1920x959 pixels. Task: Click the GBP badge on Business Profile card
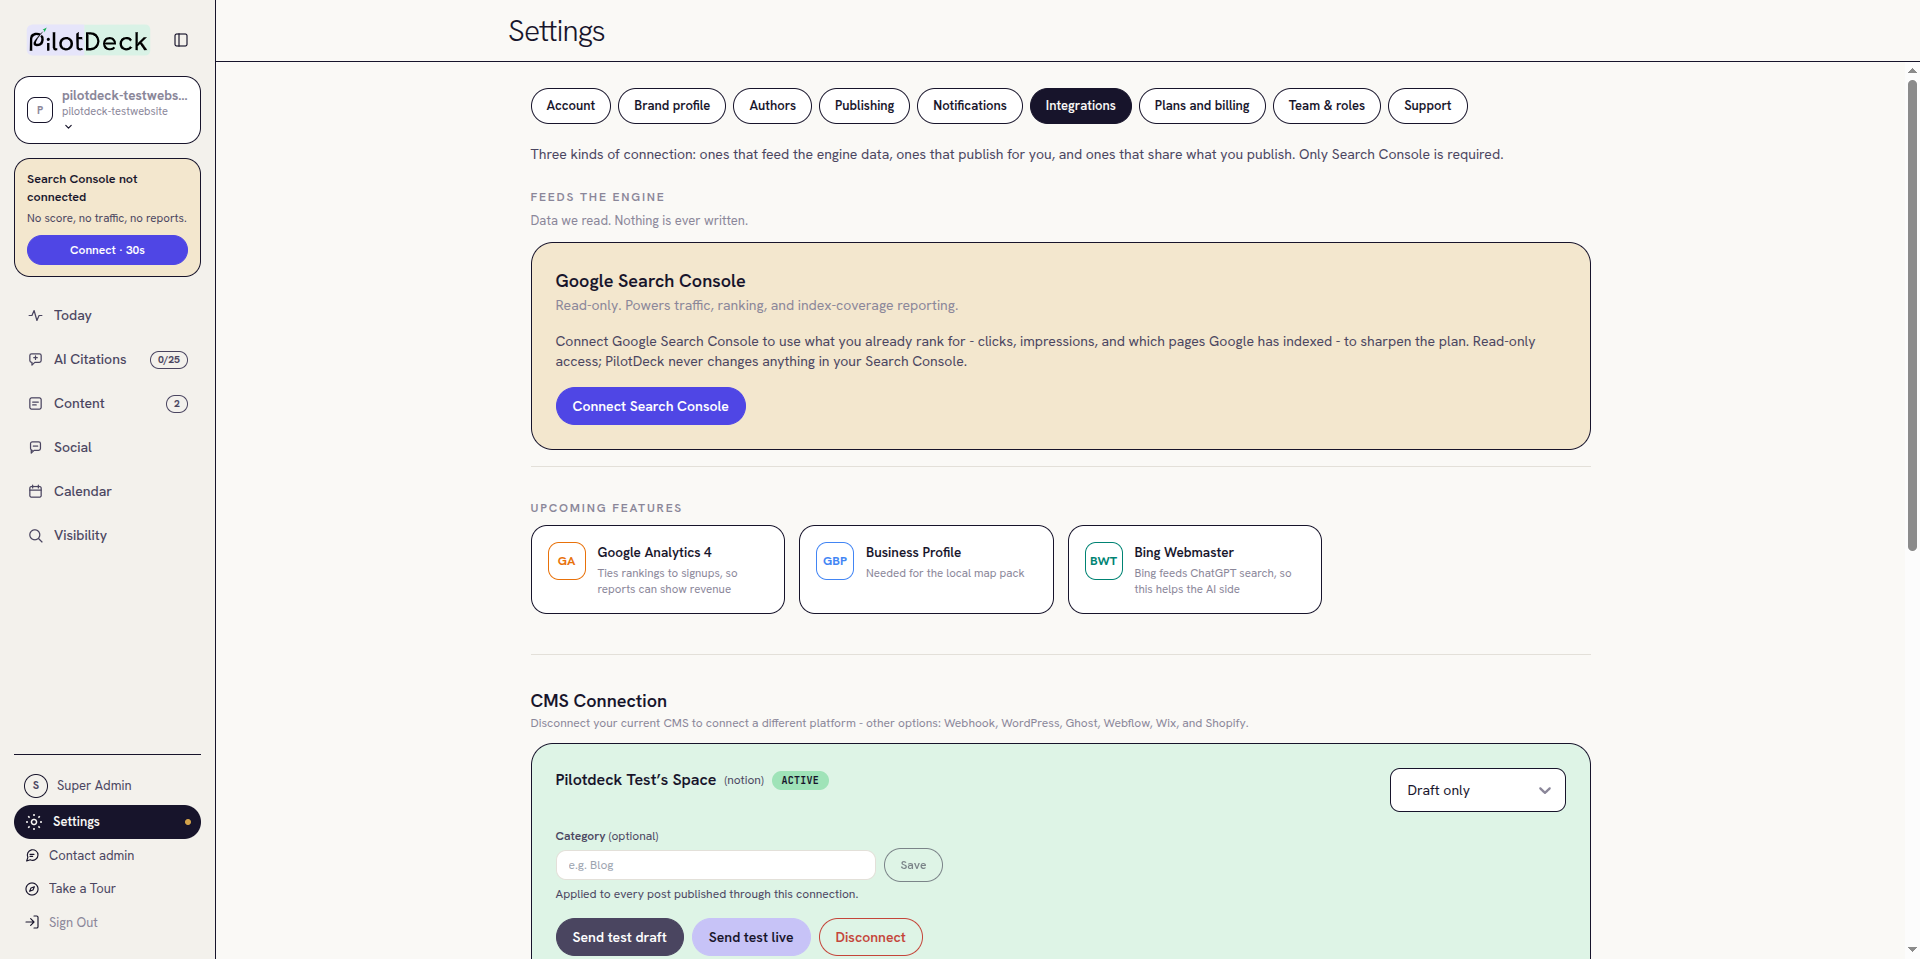835,561
